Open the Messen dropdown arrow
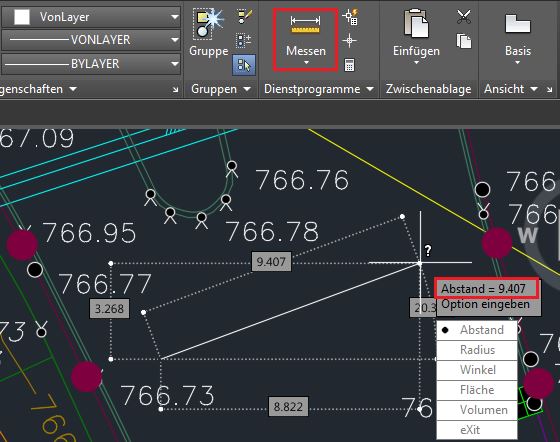This screenshot has width=560, height=442. click(306, 63)
